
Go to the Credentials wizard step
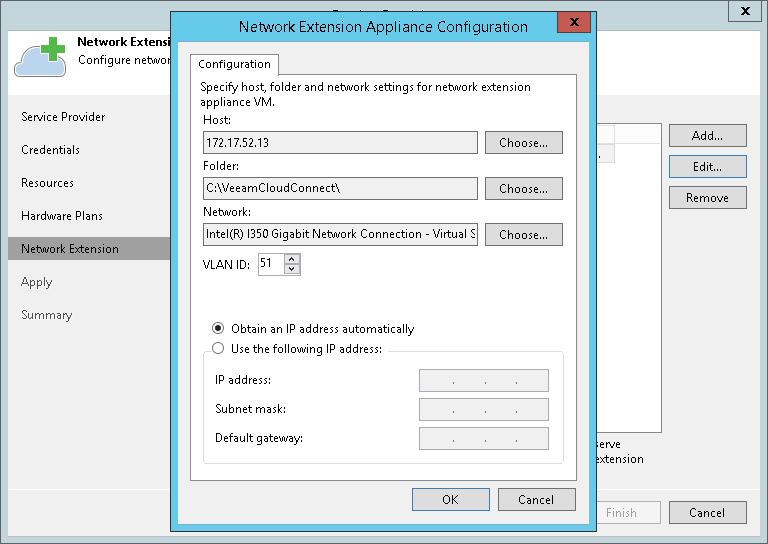point(50,150)
